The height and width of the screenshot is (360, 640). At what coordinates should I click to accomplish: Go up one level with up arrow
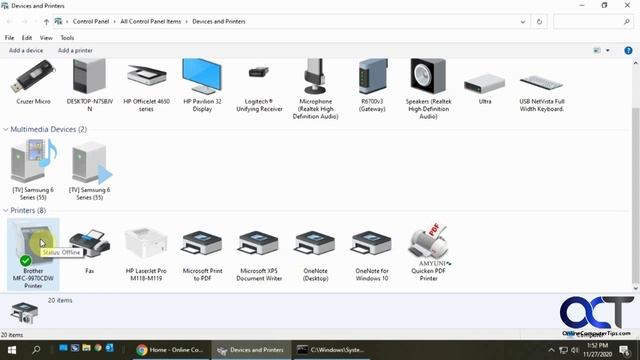[46, 22]
